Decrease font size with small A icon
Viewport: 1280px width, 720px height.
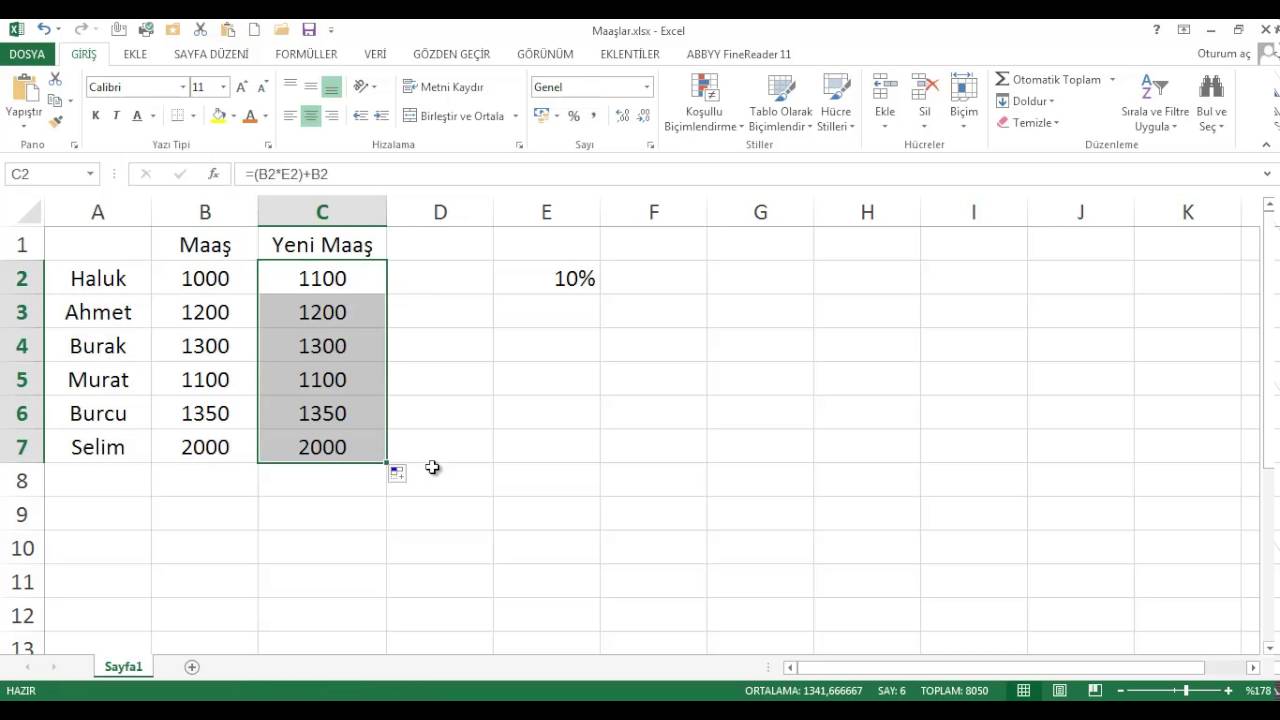tap(261, 87)
